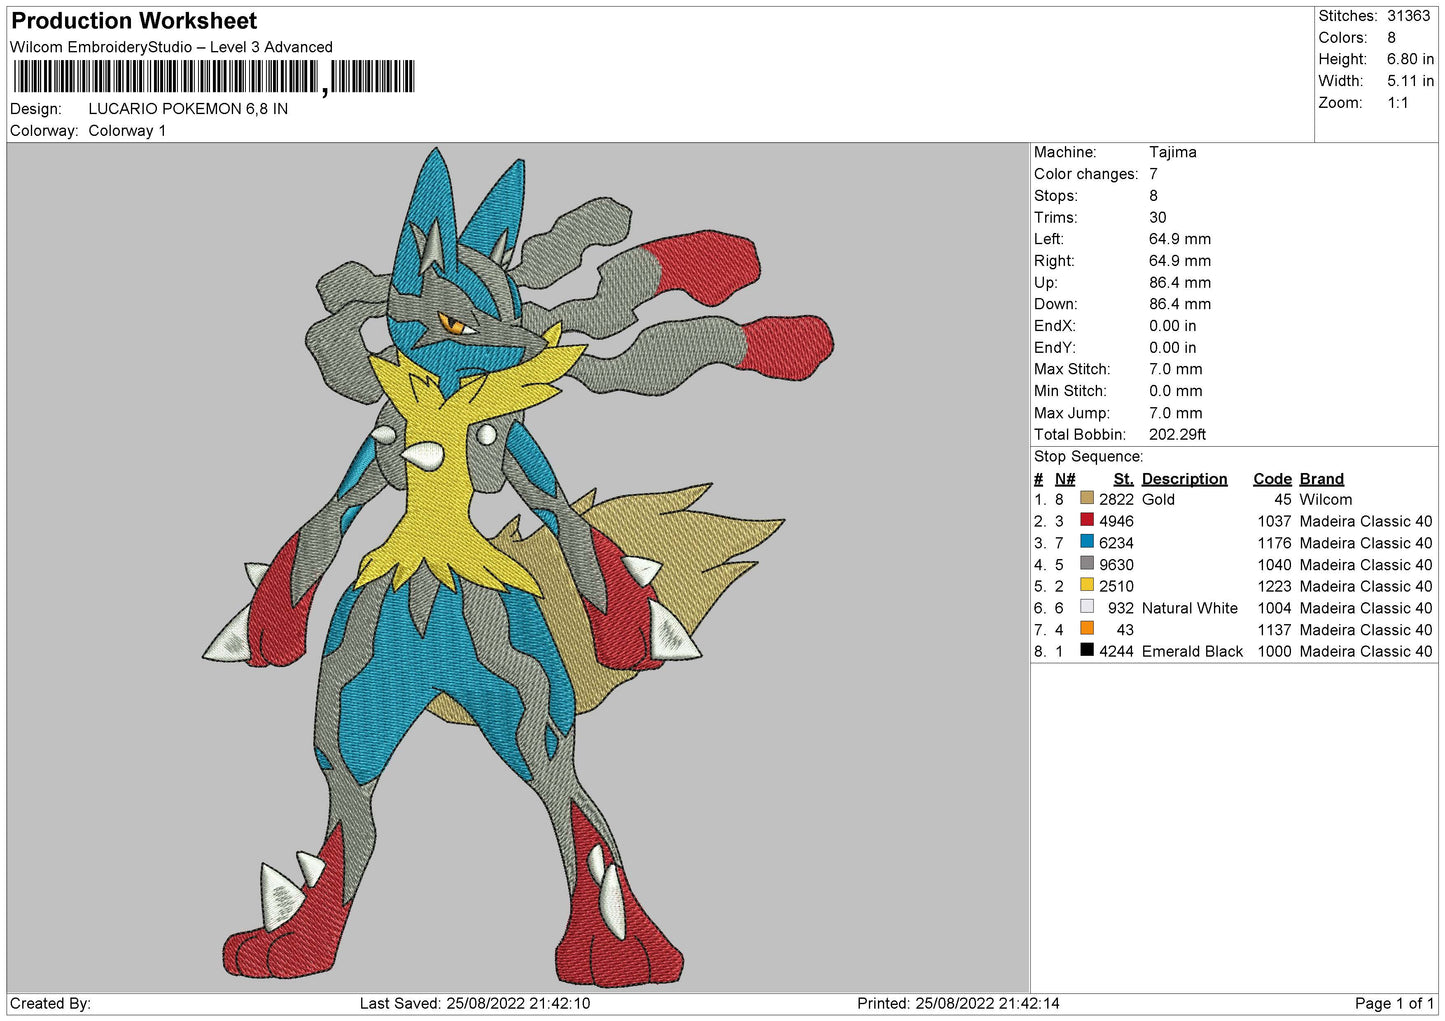The image size is (1445, 1021).
Task: Click the Zoom value '1:1'
Action: pos(1397,103)
